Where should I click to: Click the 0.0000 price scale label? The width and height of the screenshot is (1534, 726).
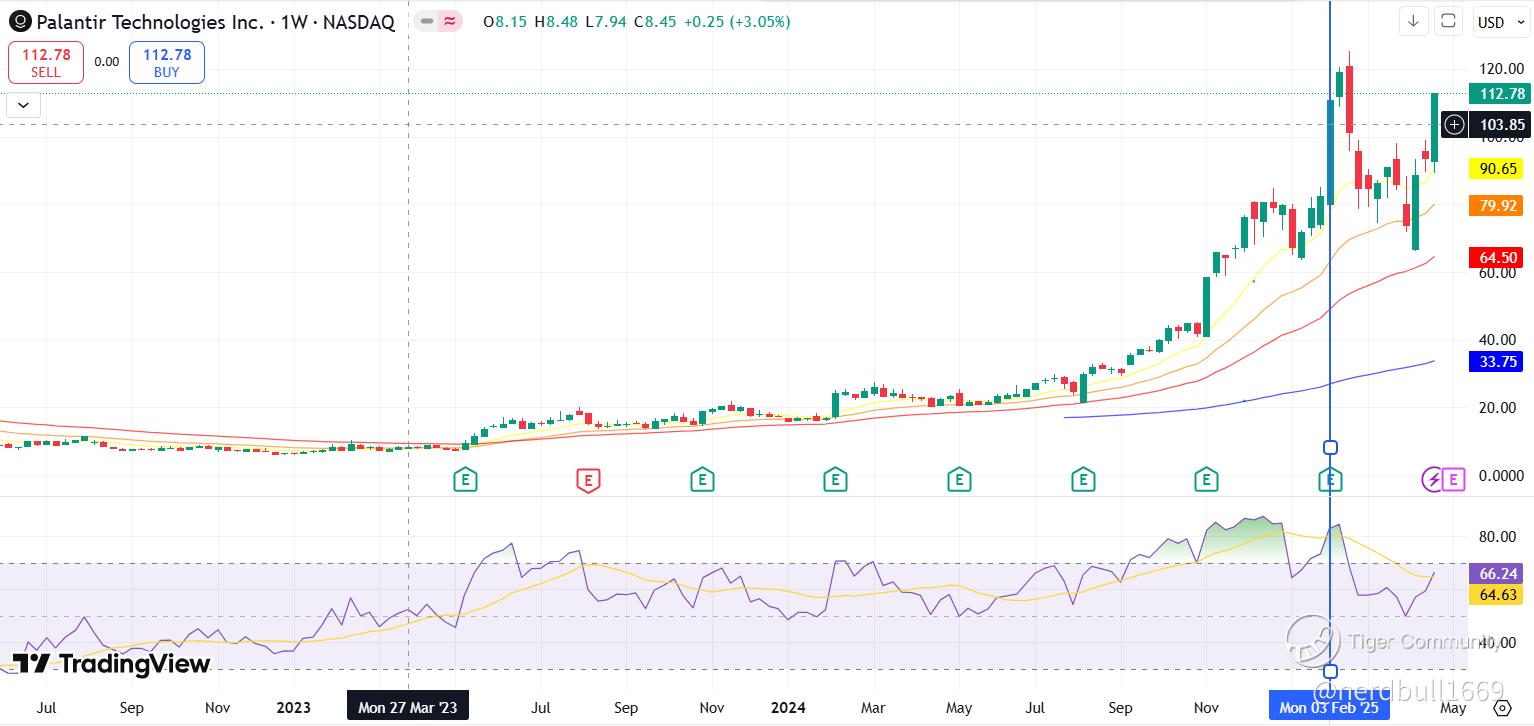click(x=1501, y=476)
